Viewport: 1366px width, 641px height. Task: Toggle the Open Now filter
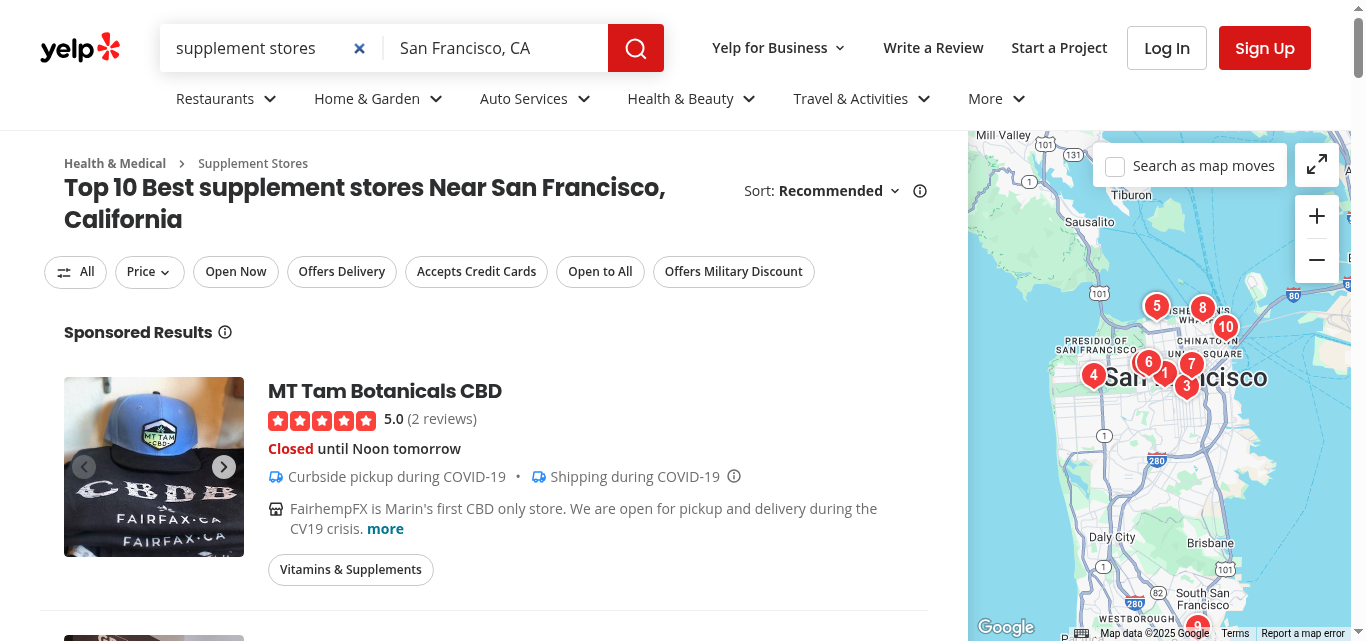(236, 272)
